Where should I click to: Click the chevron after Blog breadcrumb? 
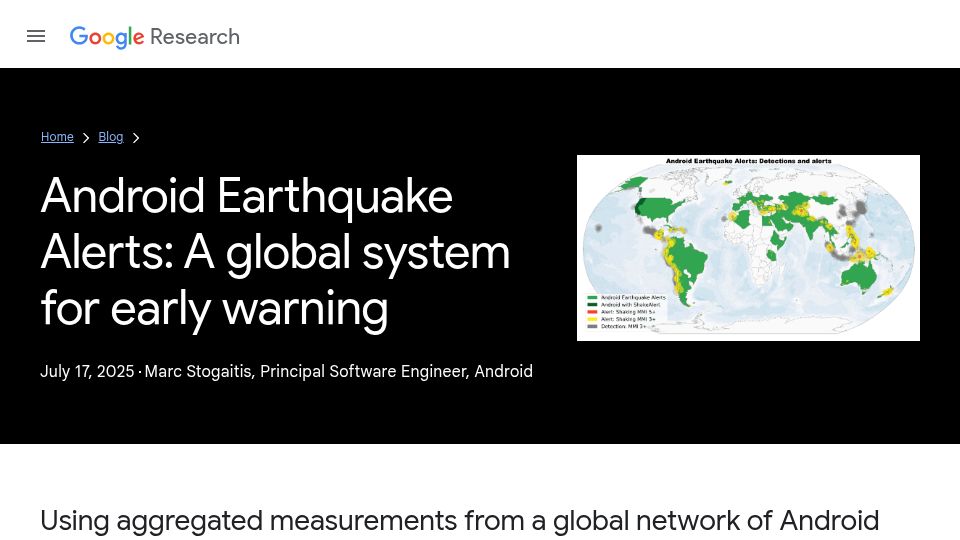(x=136, y=138)
